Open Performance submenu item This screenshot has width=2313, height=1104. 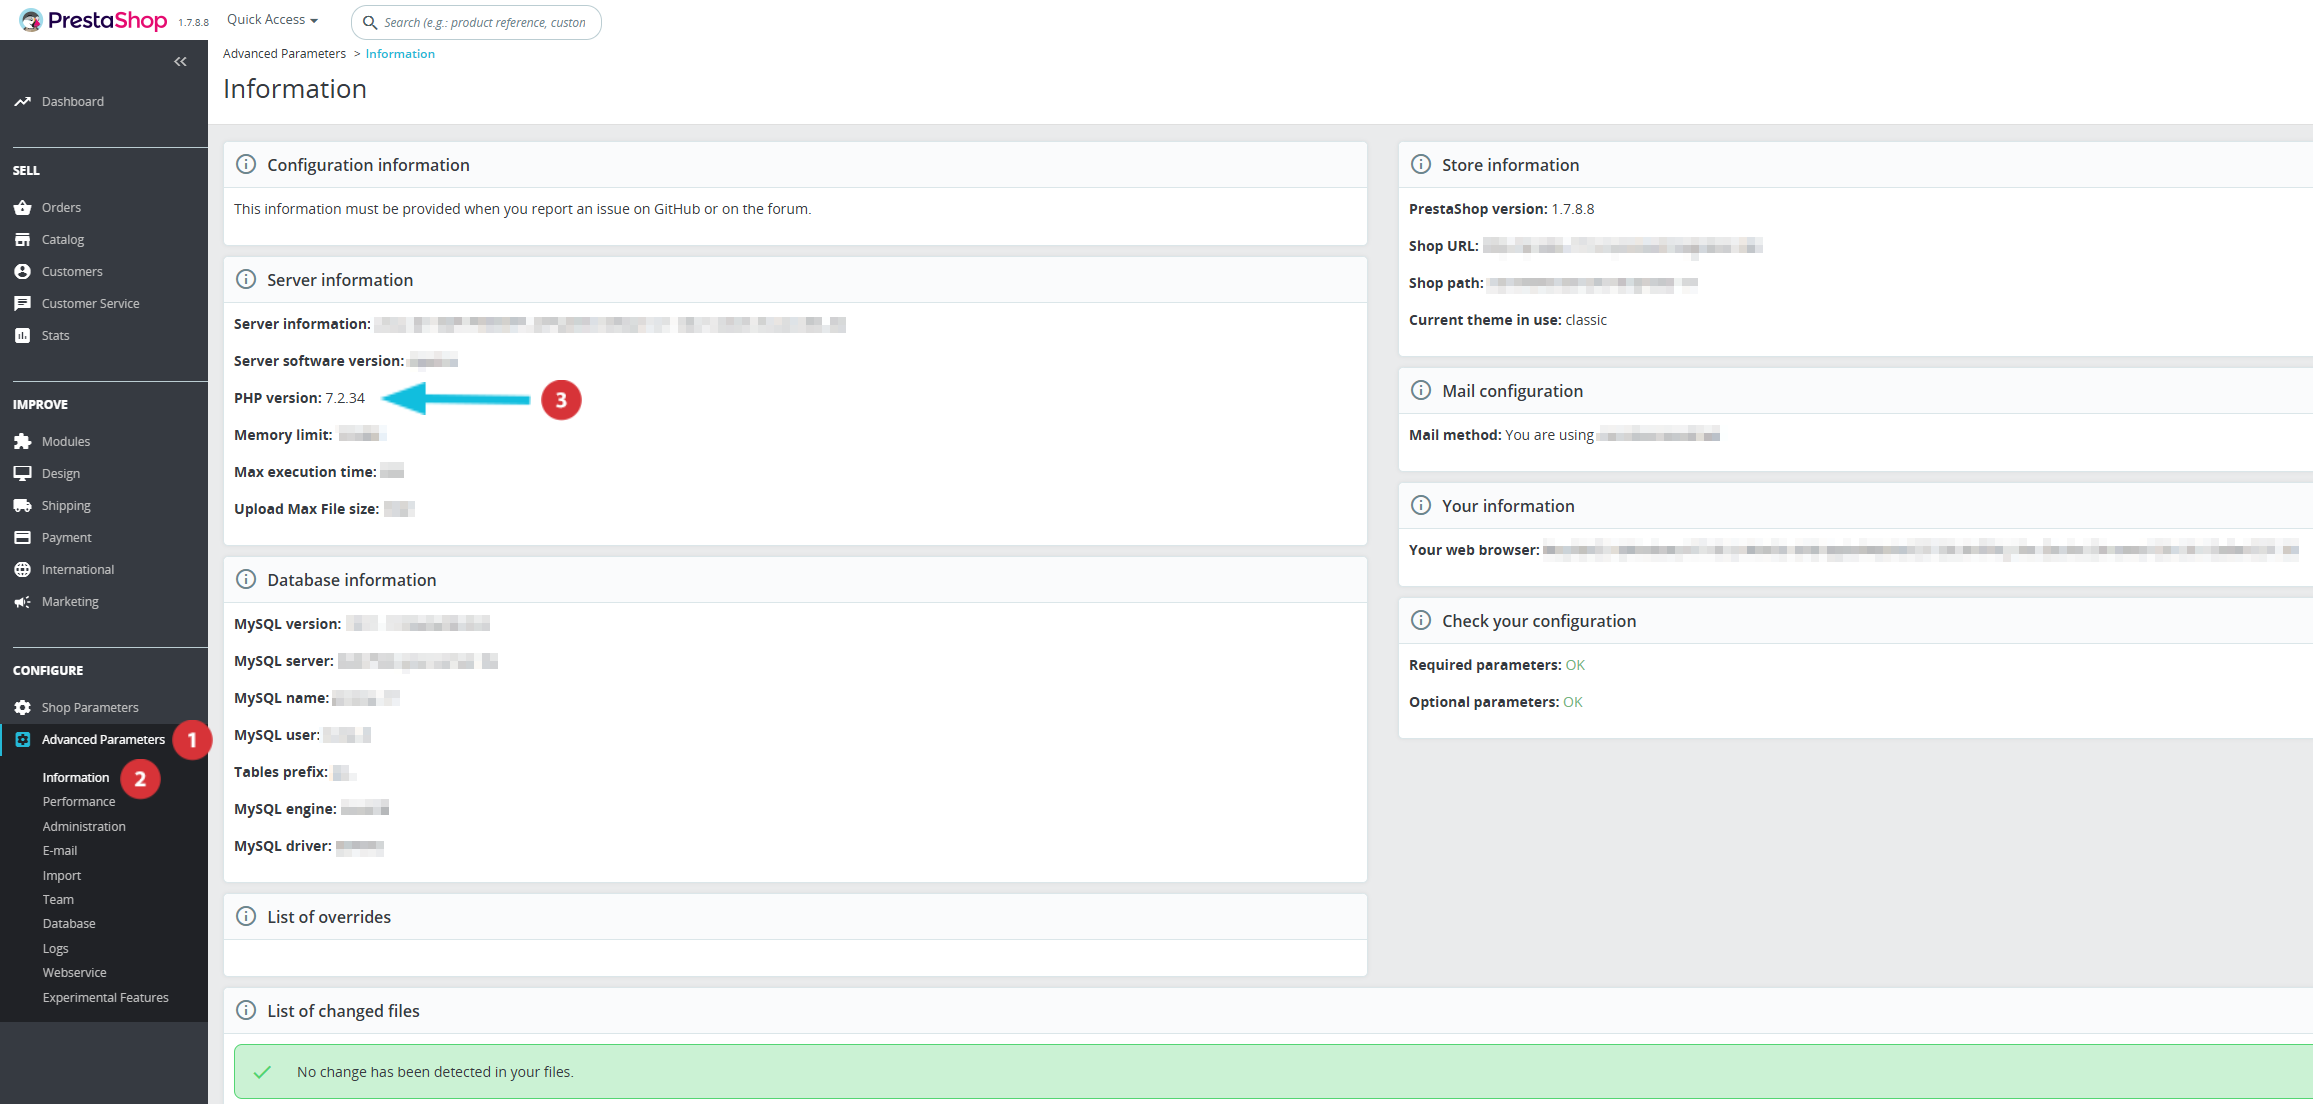point(79,801)
